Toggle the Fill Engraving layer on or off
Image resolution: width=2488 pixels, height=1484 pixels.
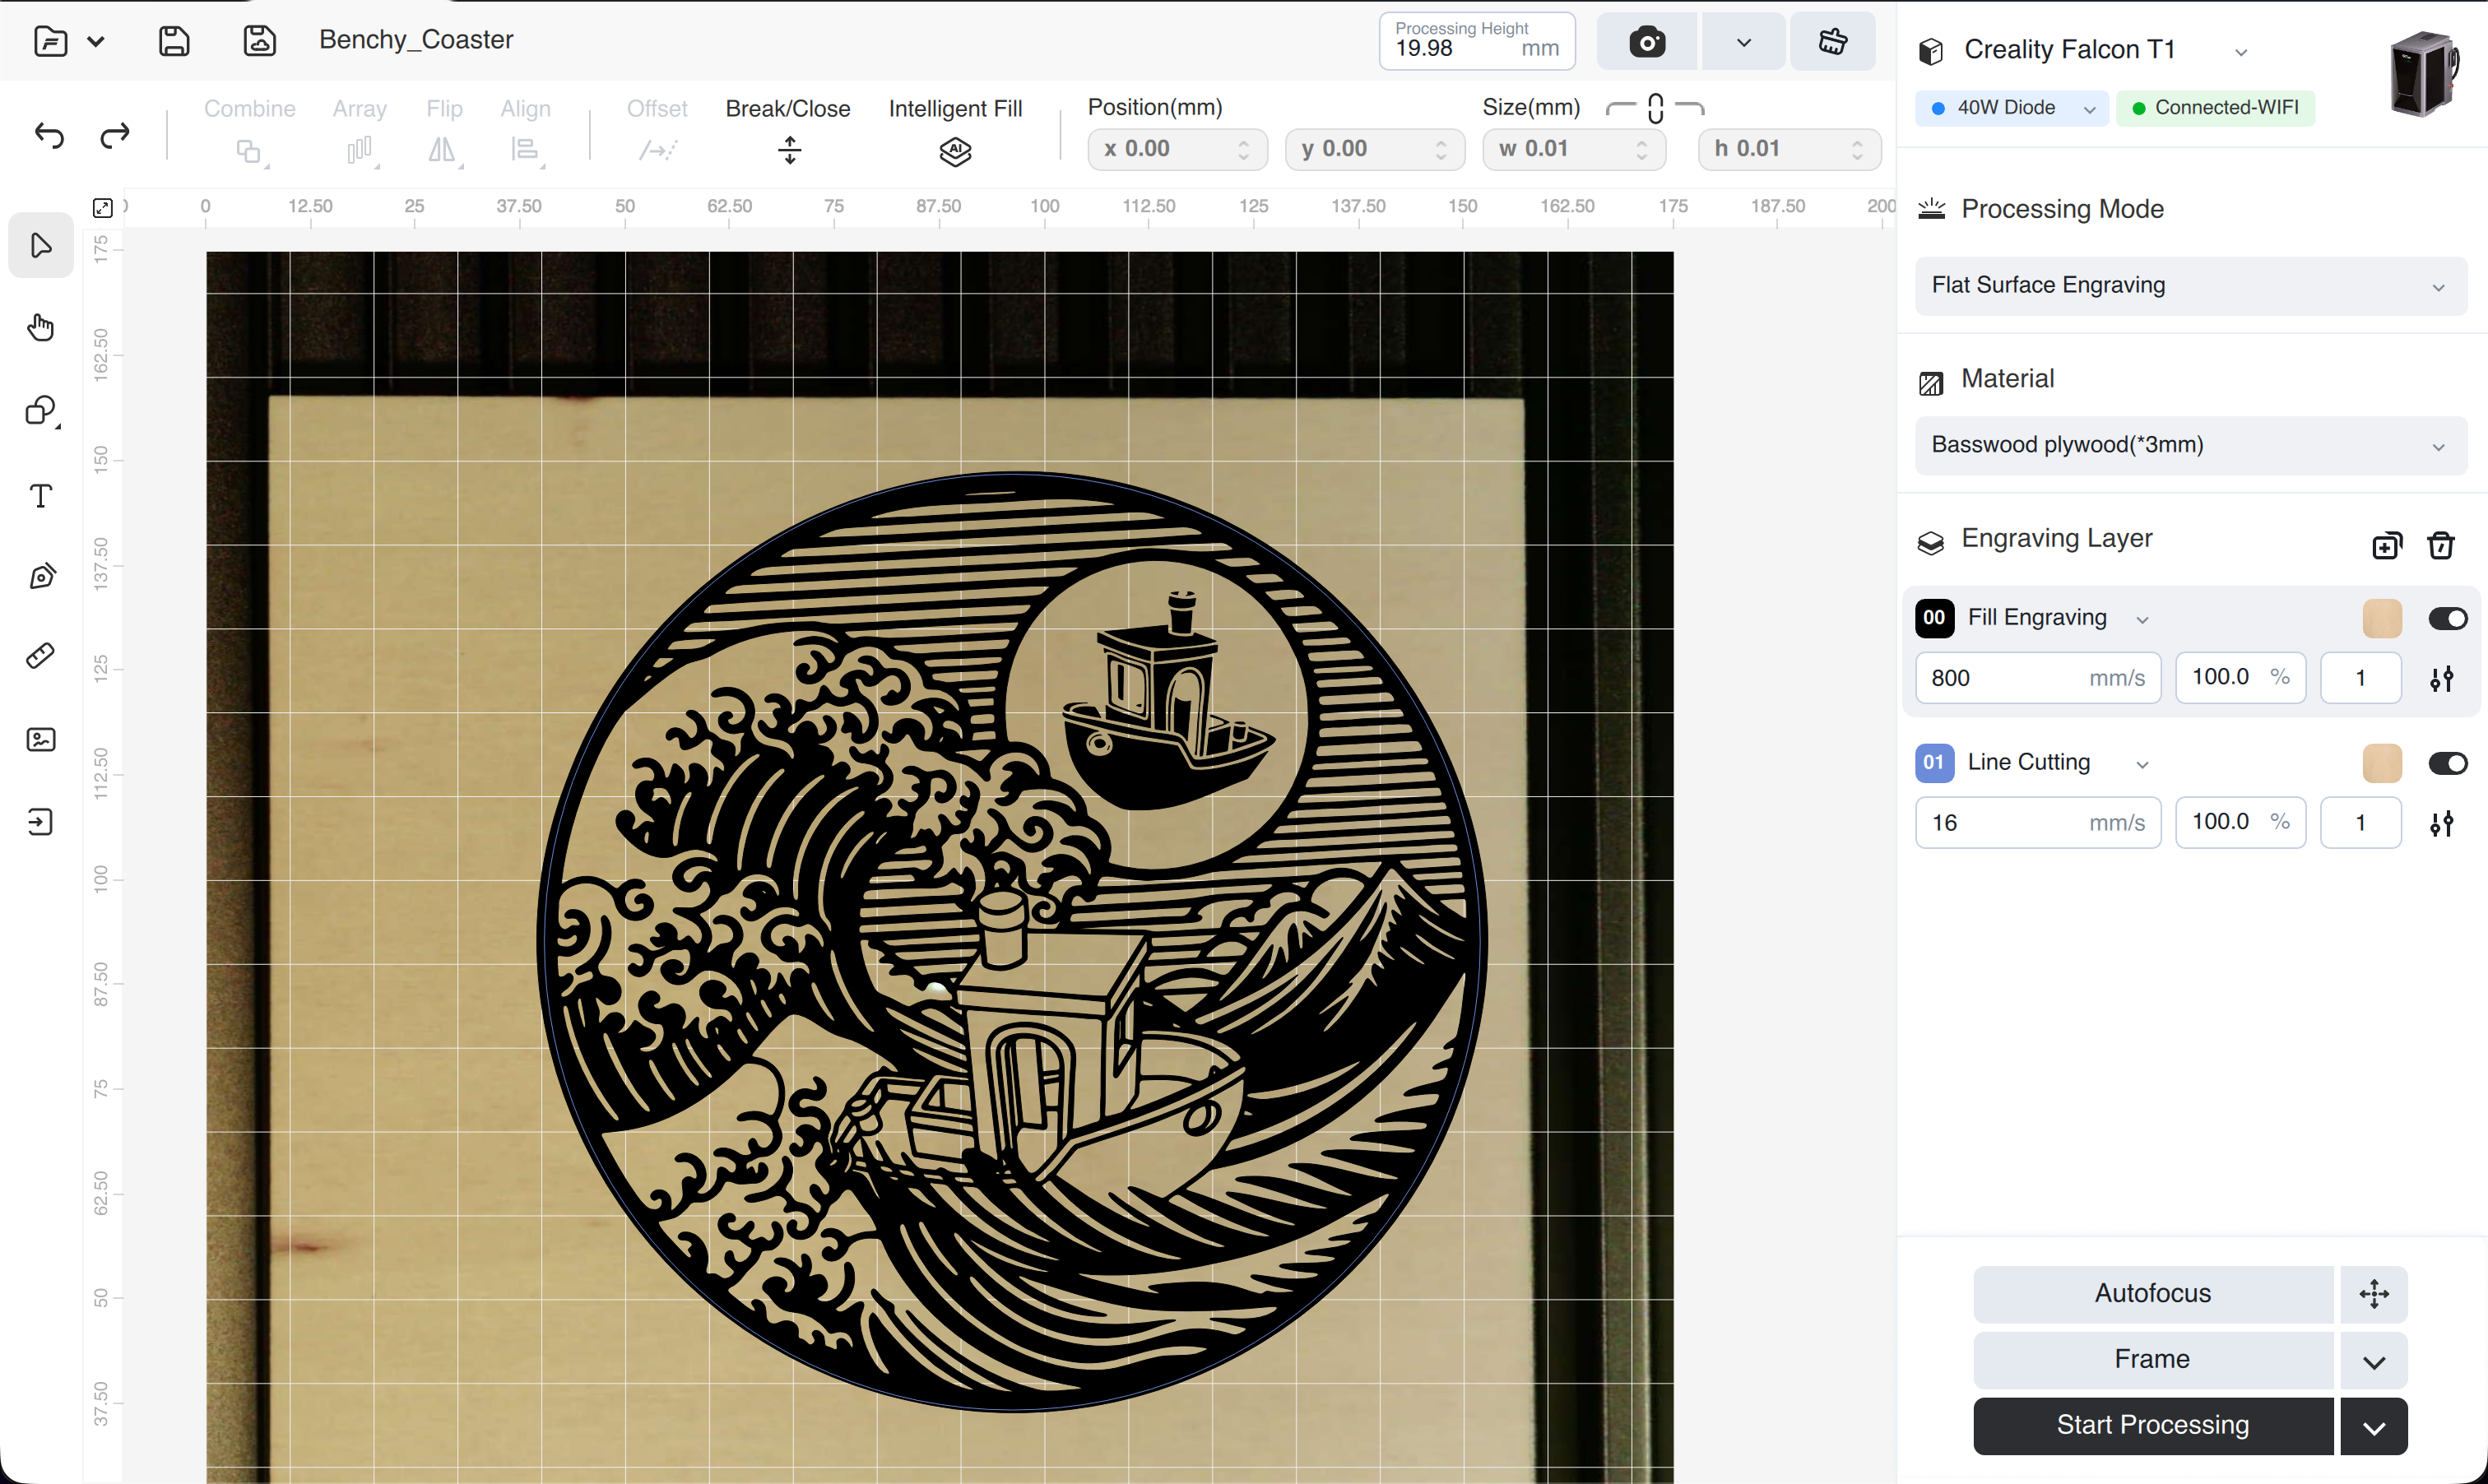pyautogui.click(x=2447, y=619)
